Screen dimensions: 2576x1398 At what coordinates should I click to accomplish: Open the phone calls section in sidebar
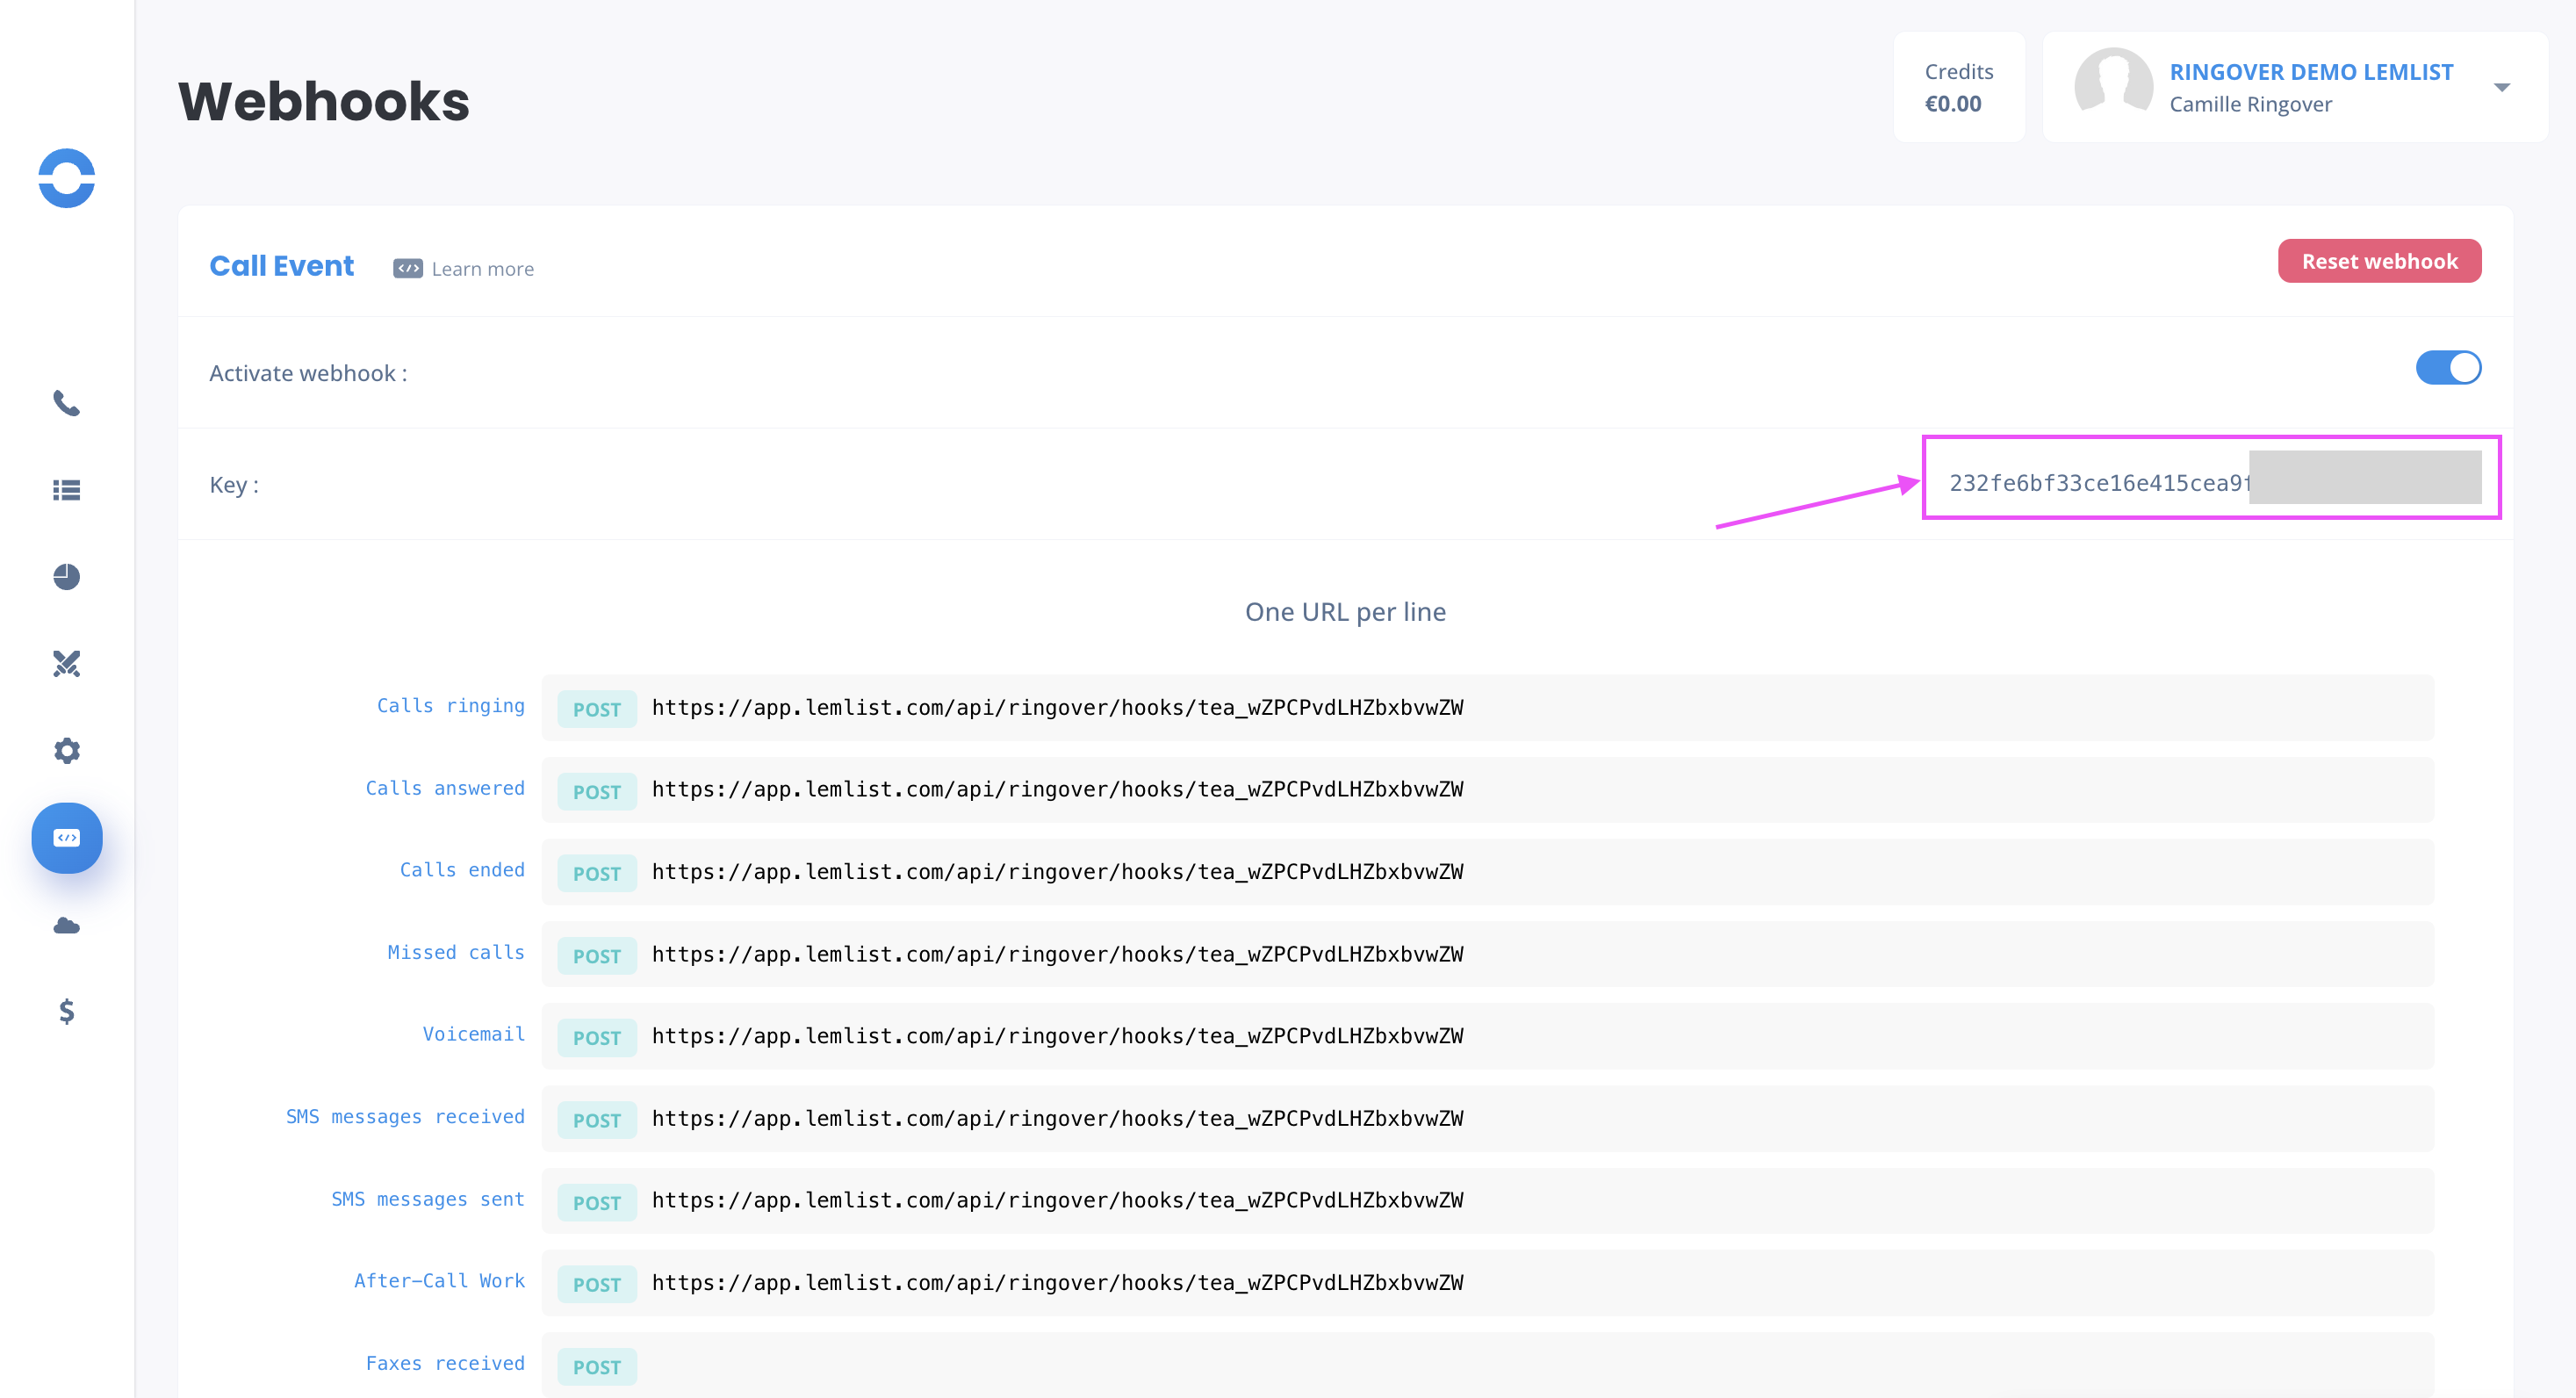pyautogui.click(x=67, y=403)
